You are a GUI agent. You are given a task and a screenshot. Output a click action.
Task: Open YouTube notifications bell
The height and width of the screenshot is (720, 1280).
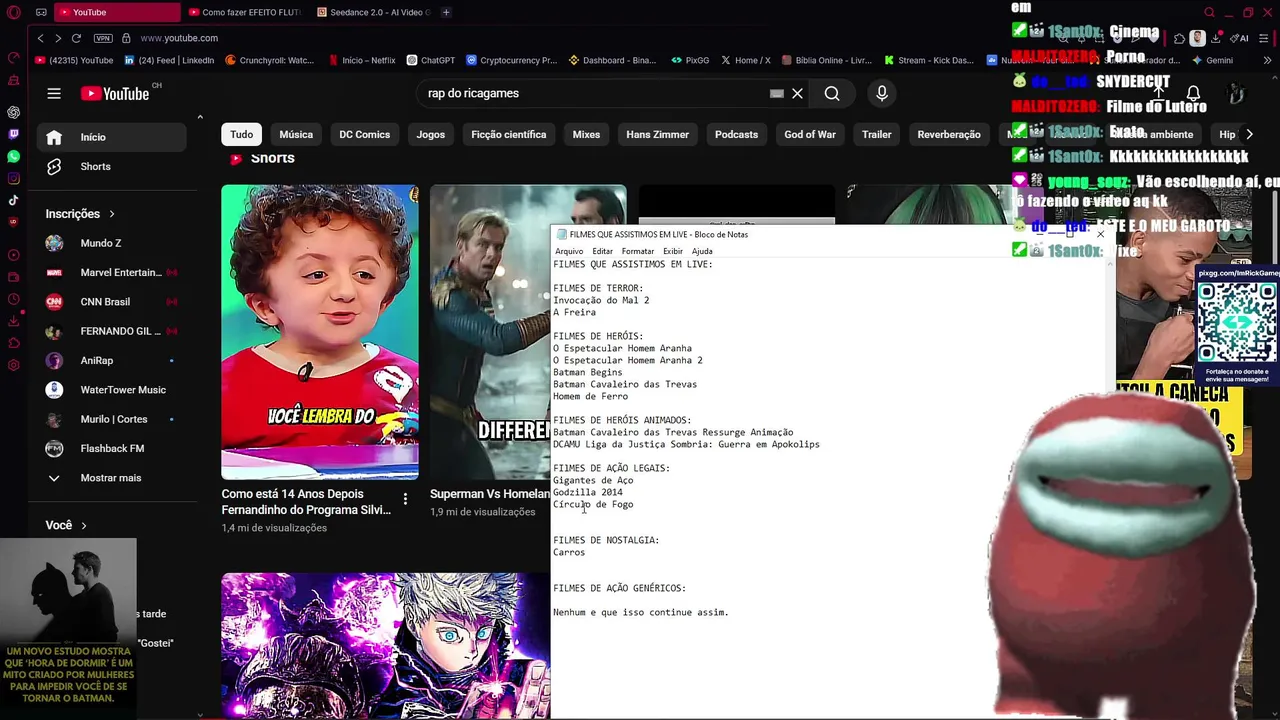(1193, 93)
